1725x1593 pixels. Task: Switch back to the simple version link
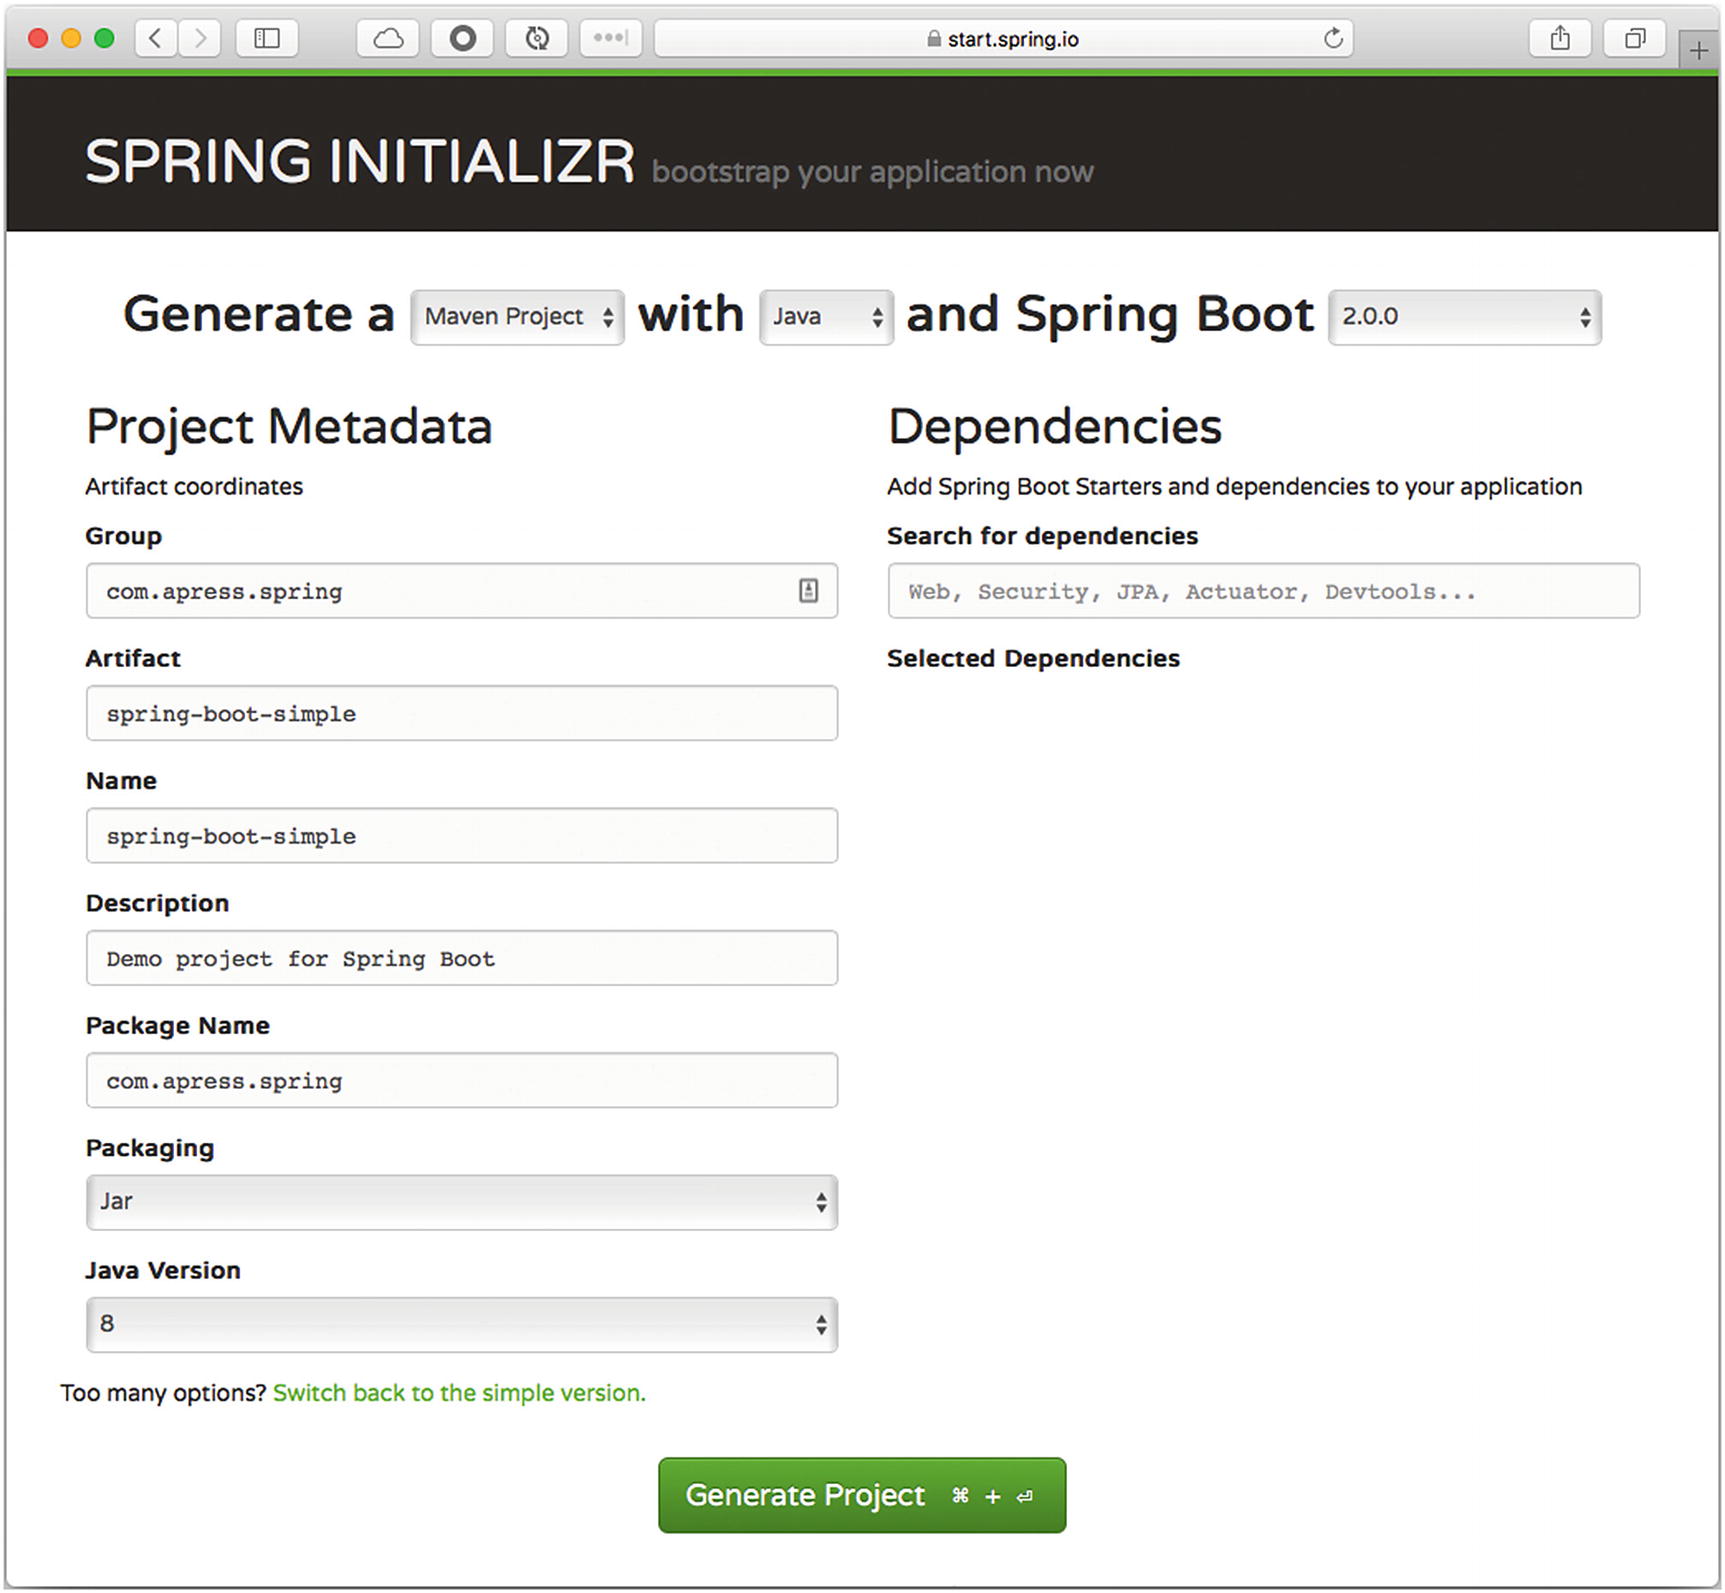459,1393
